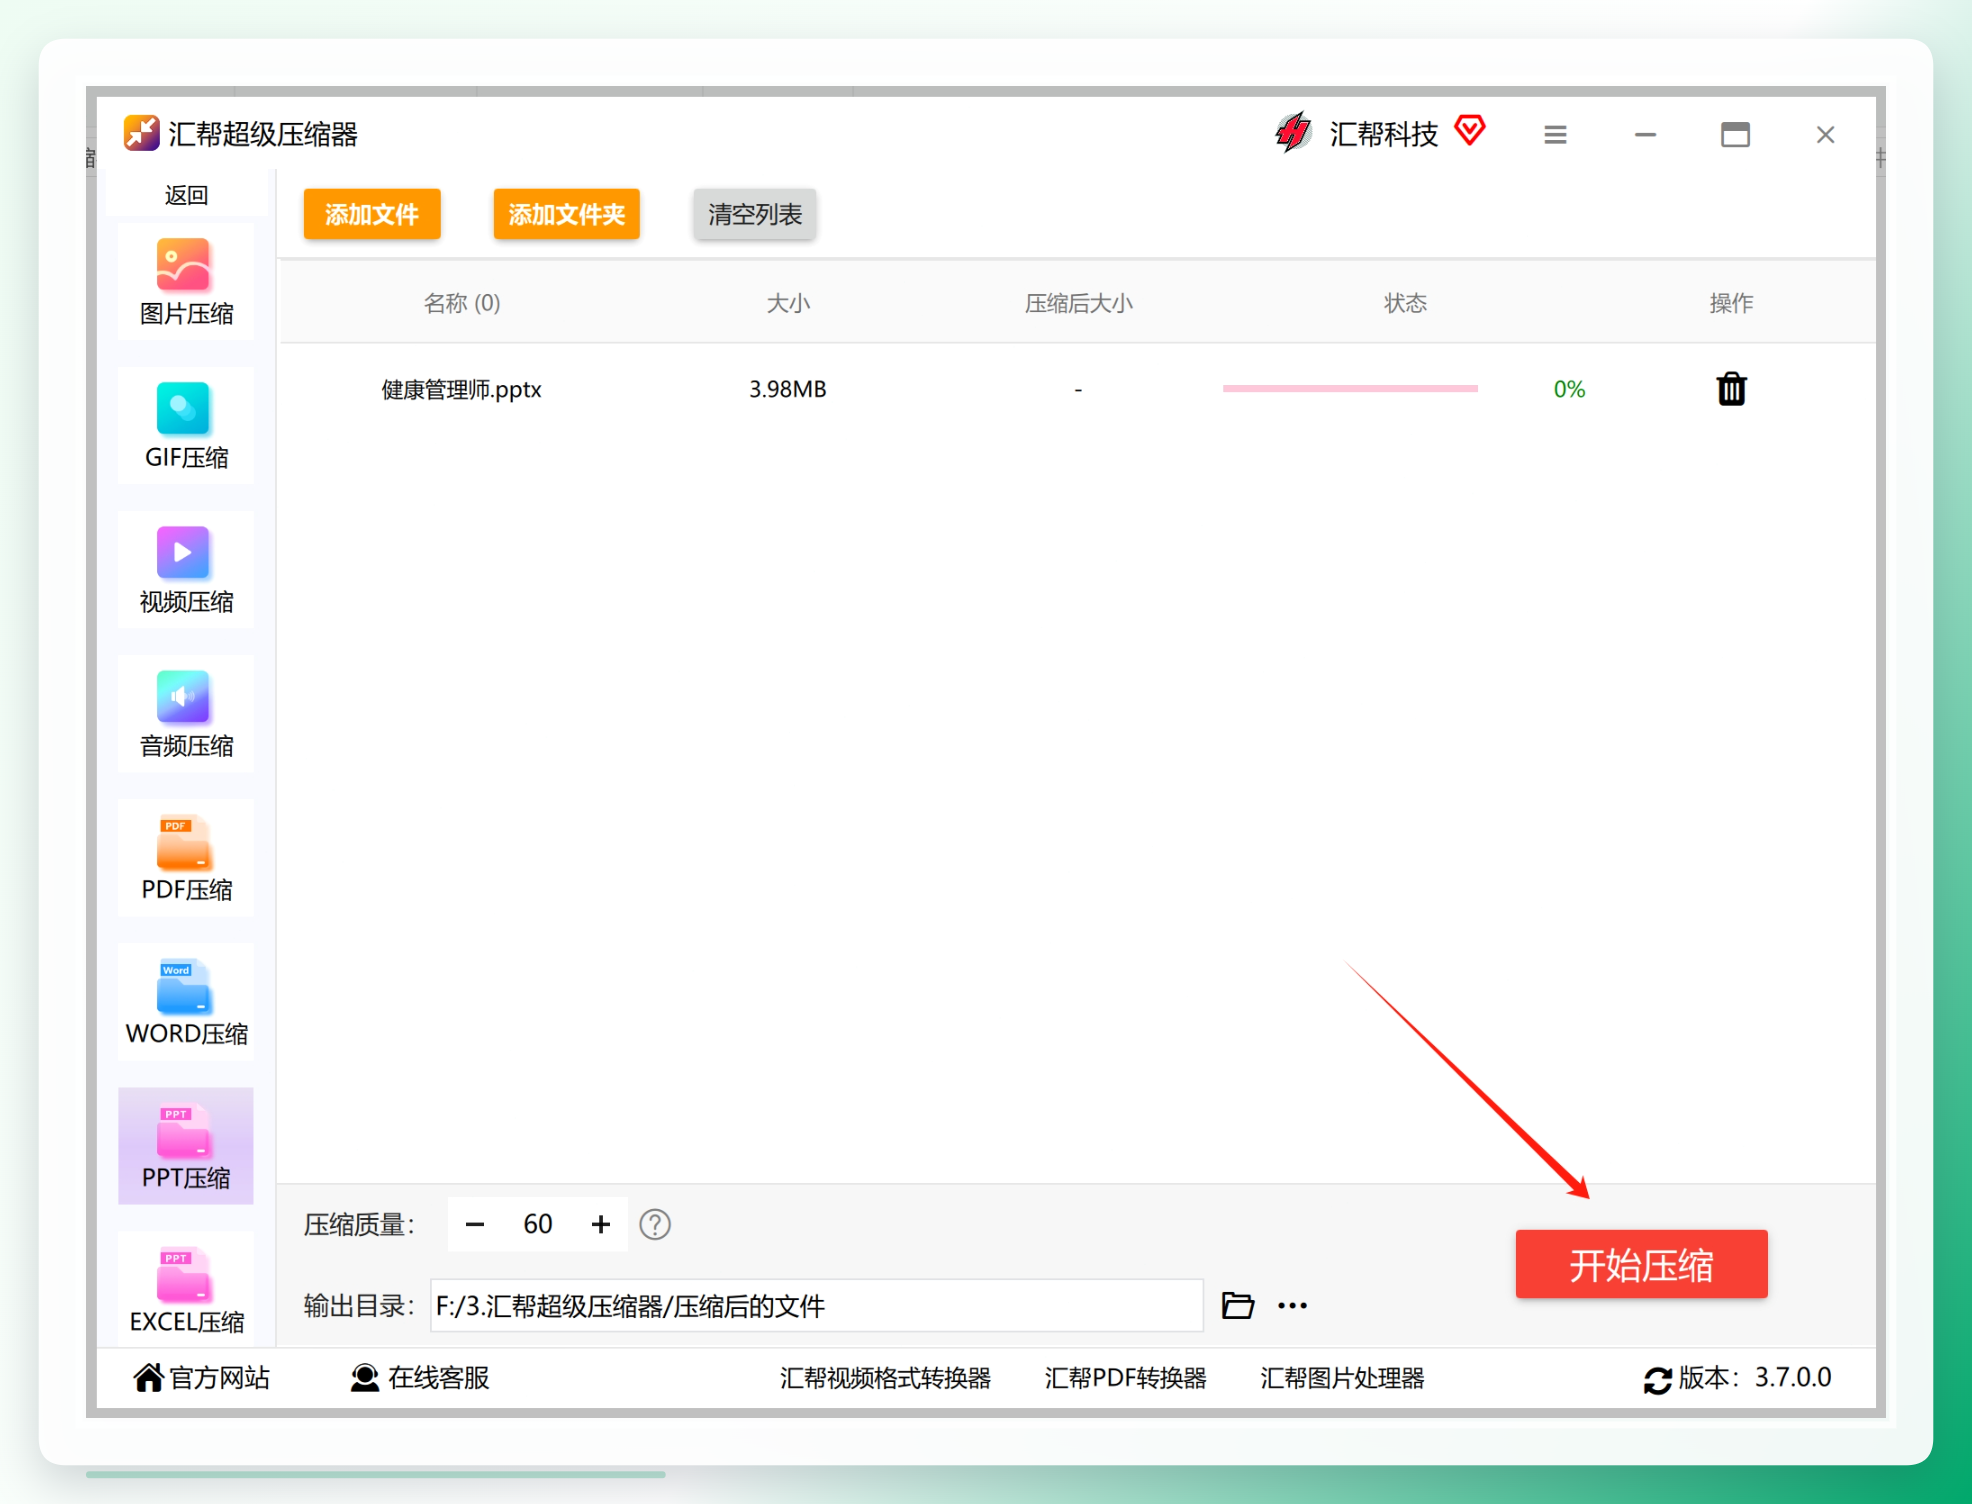Image resolution: width=1972 pixels, height=1504 pixels.
Task: Open the hamburger menu in title bar
Action: click(1555, 135)
